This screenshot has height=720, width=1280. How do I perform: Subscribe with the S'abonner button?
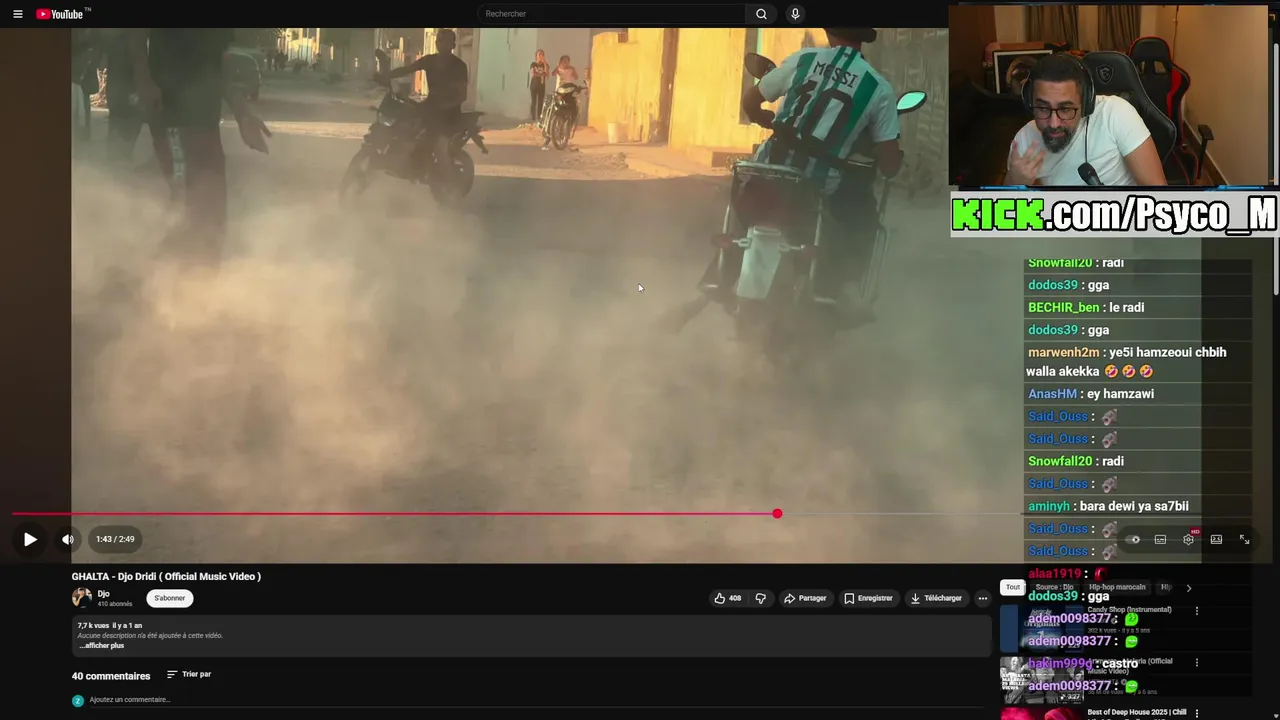coord(169,598)
